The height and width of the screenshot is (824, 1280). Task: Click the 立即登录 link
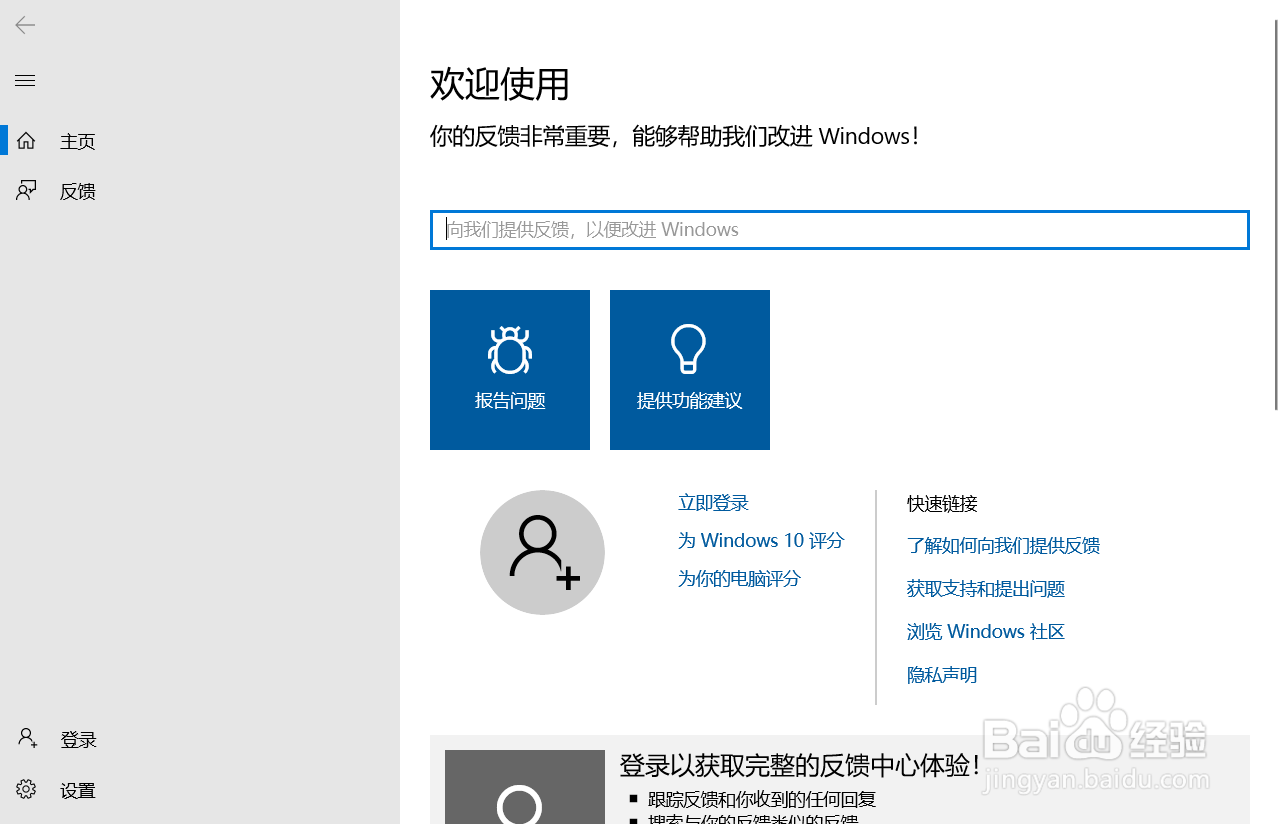[713, 503]
